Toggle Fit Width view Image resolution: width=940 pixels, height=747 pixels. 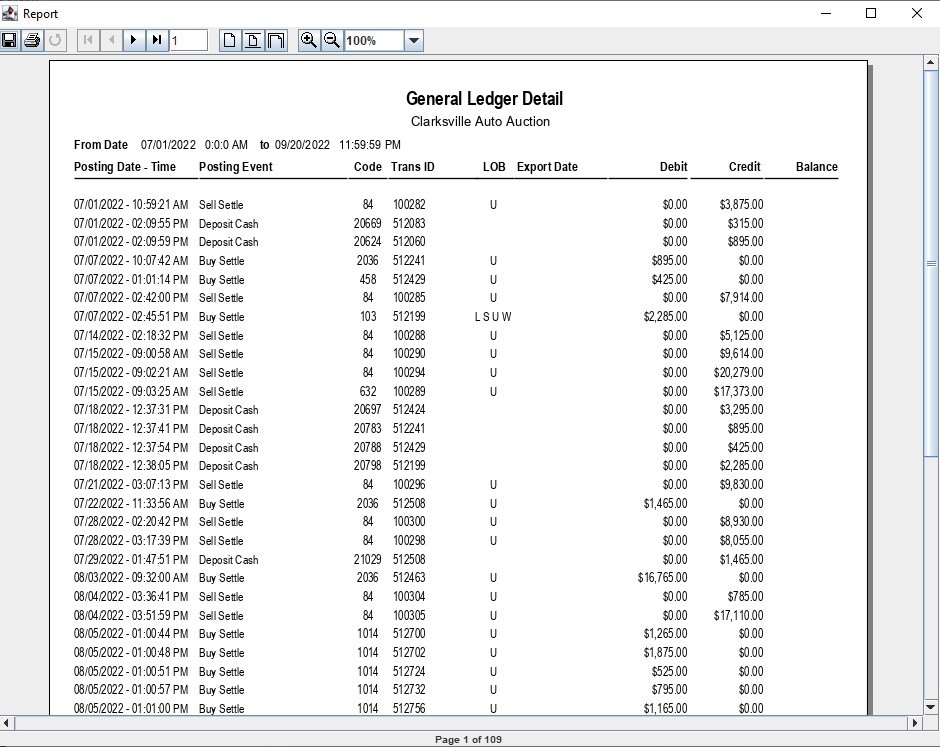click(276, 41)
